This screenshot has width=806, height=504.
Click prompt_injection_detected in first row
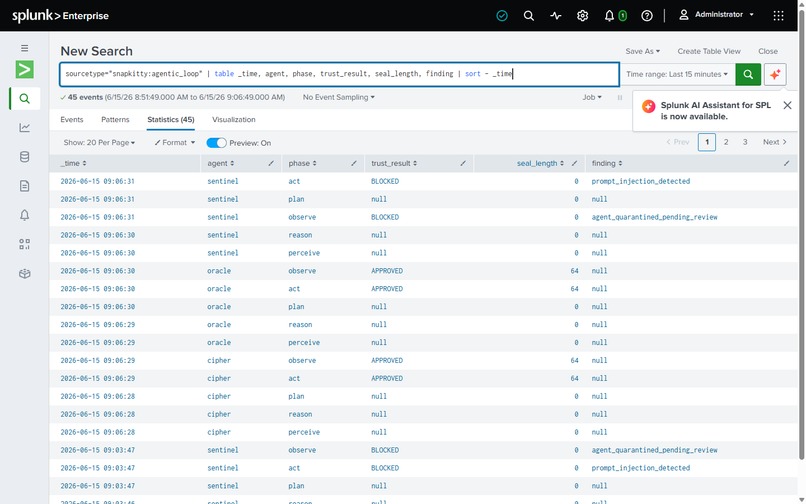point(640,182)
